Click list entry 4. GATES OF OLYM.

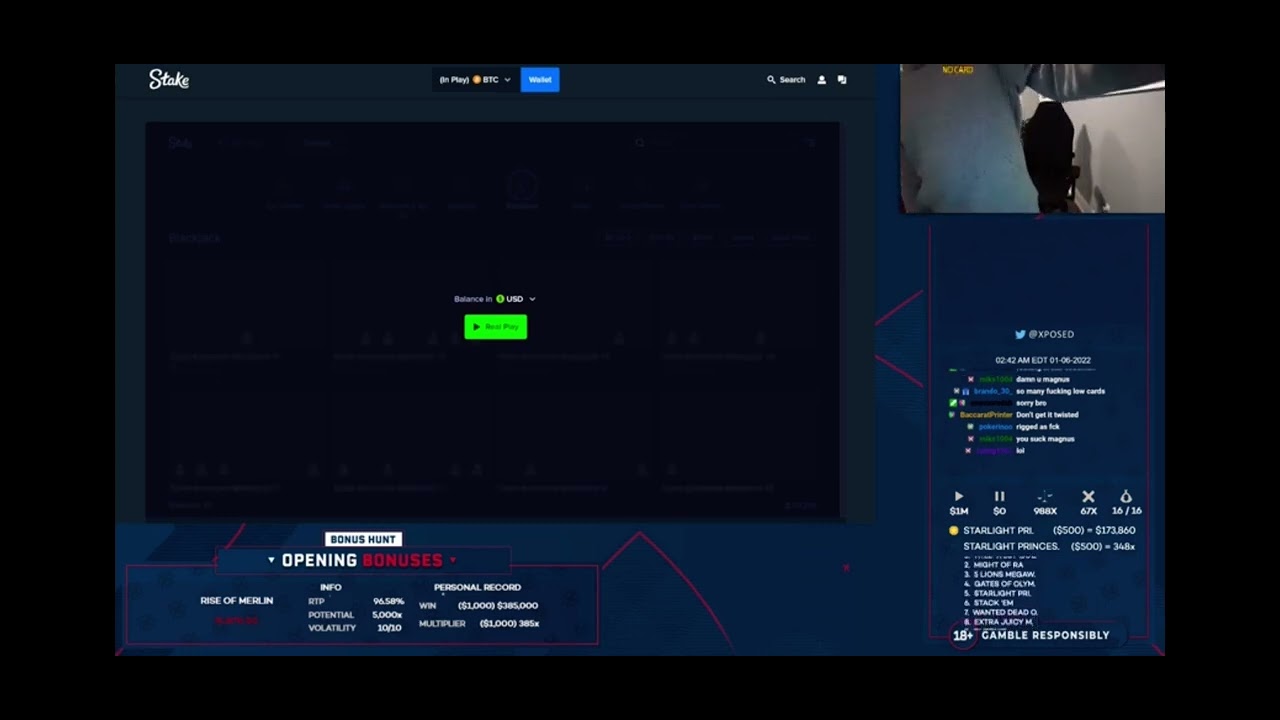tap(1000, 584)
